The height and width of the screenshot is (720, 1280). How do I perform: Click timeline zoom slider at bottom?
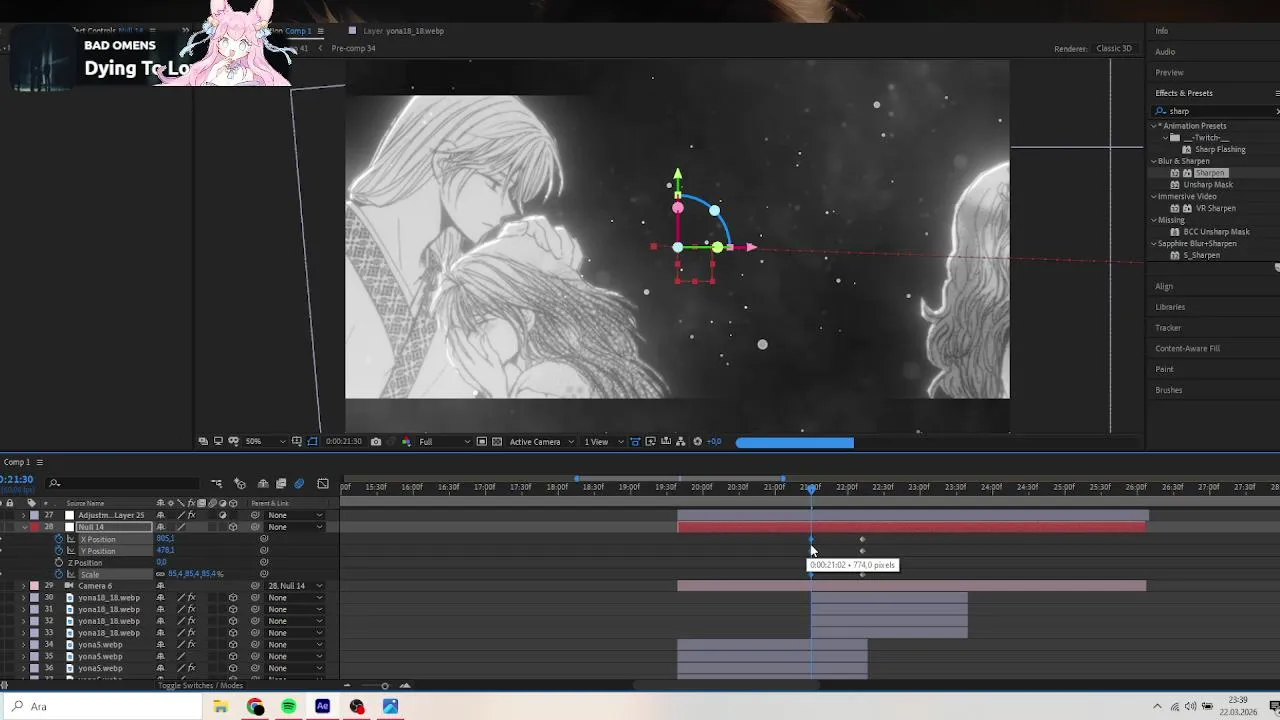tap(385, 686)
